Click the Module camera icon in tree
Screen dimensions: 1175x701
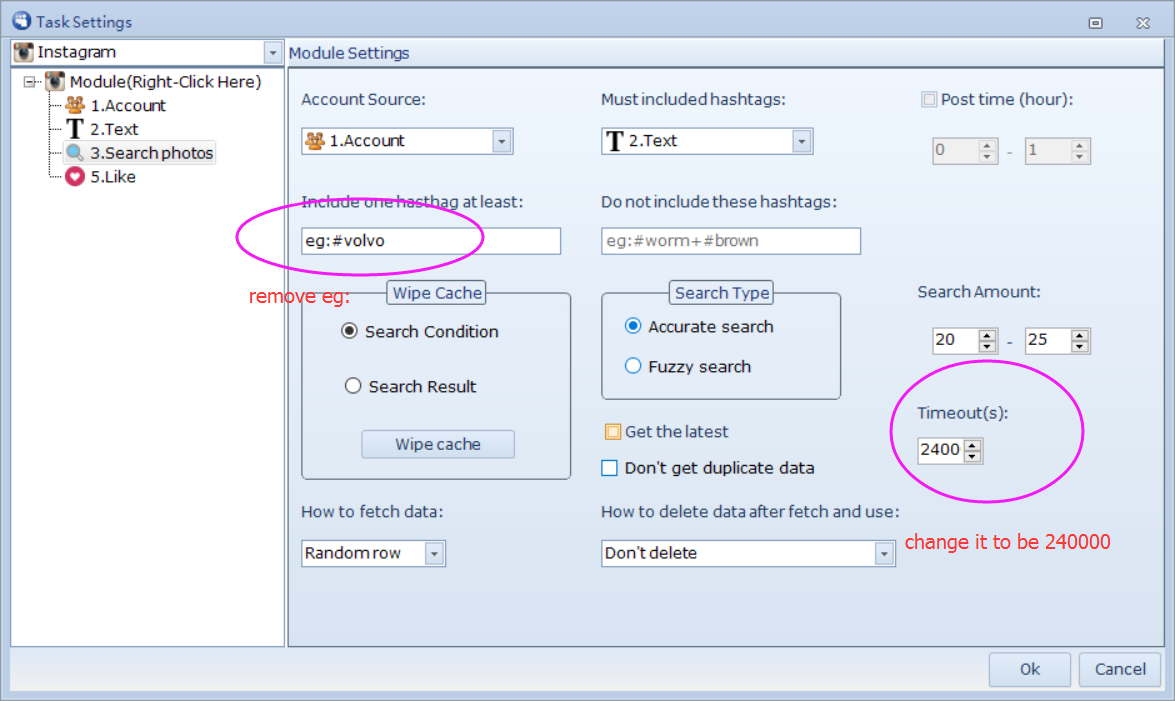pos(55,81)
